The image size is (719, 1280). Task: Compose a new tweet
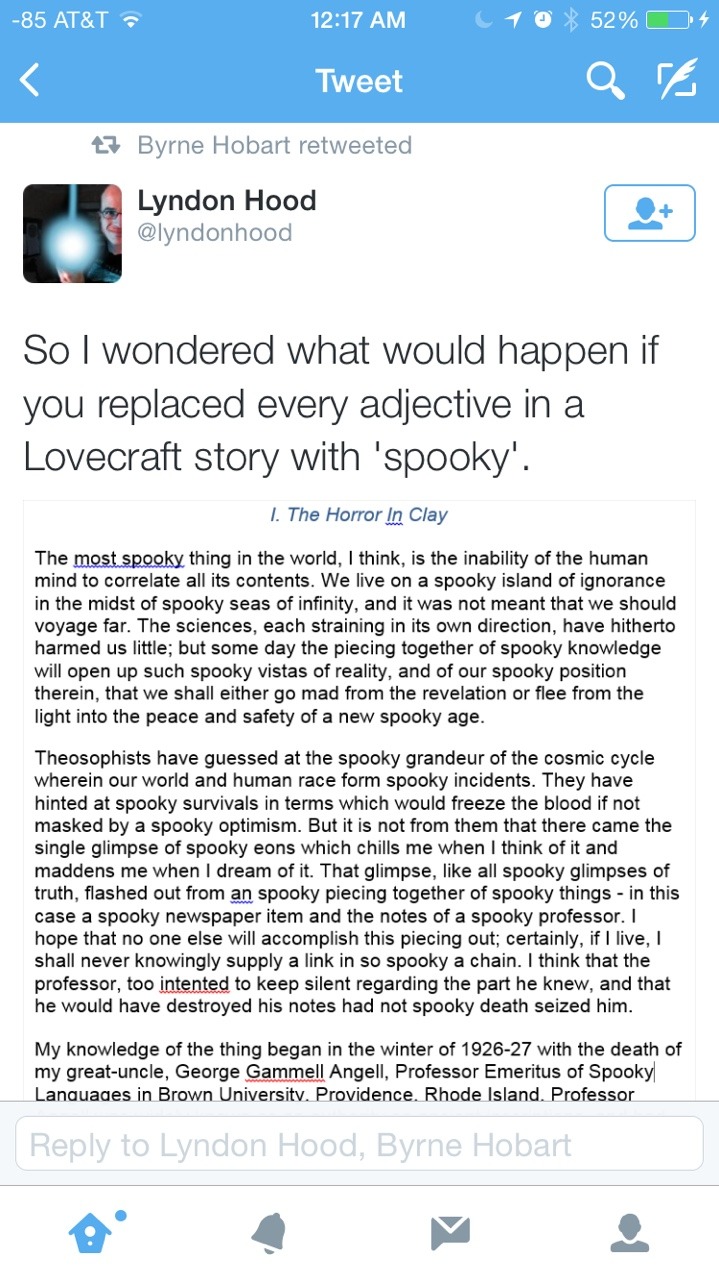pos(677,81)
